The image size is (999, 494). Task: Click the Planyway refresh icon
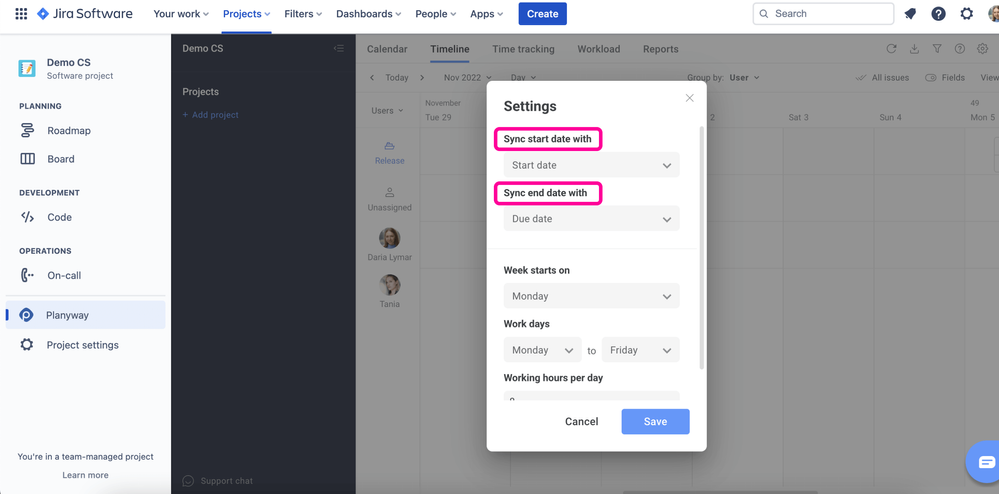click(891, 48)
